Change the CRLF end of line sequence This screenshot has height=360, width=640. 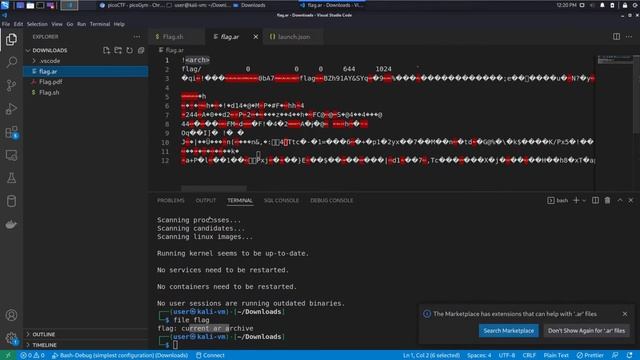tap(529, 356)
